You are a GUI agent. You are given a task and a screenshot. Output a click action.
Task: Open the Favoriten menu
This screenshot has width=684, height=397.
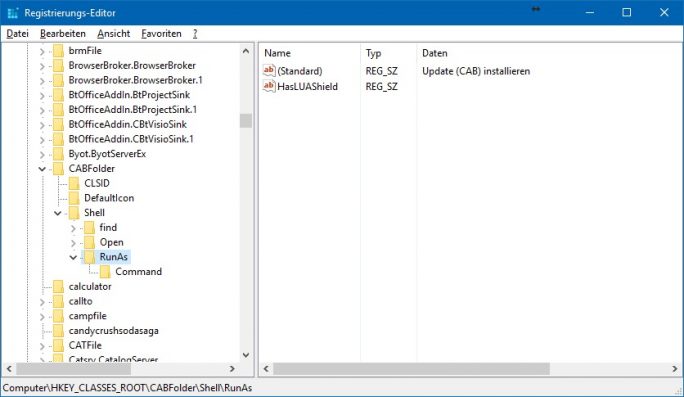(161, 34)
